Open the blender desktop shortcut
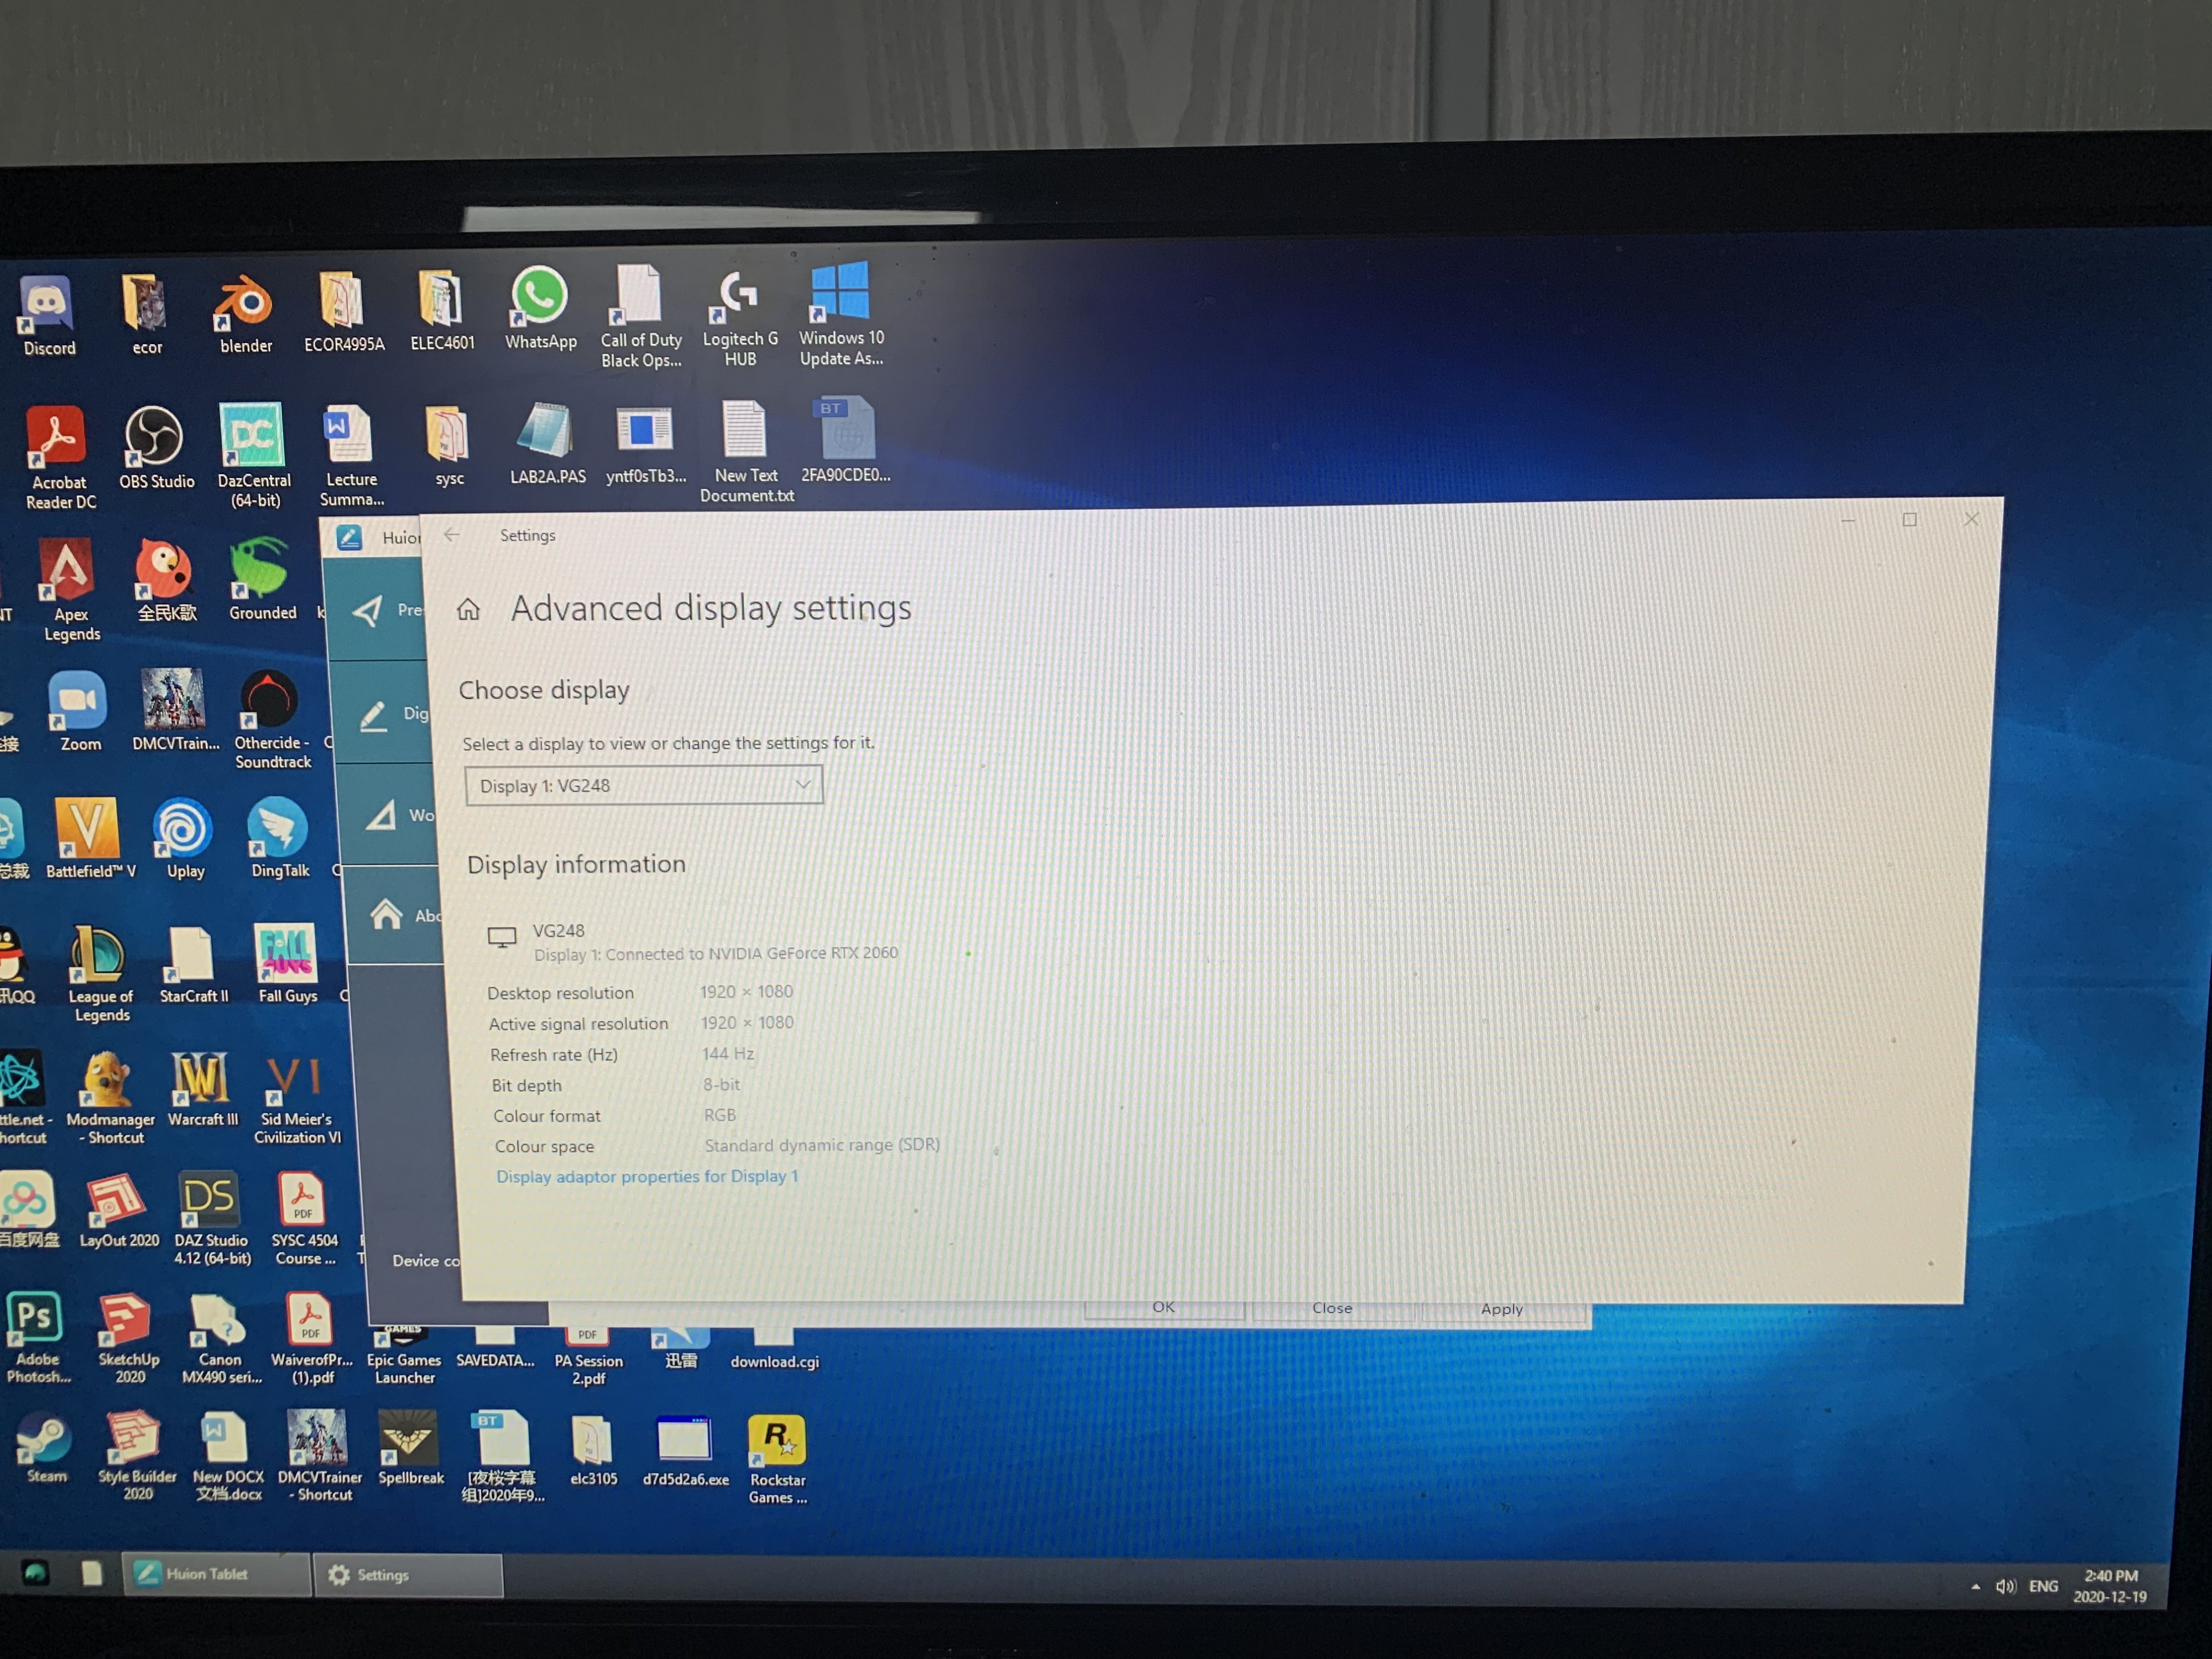 click(x=245, y=314)
